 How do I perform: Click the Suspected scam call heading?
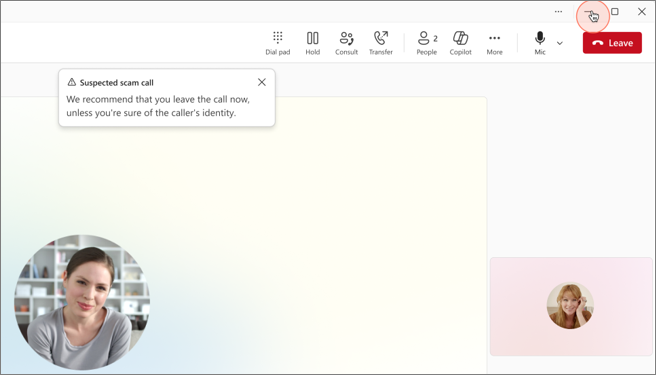coord(117,82)
